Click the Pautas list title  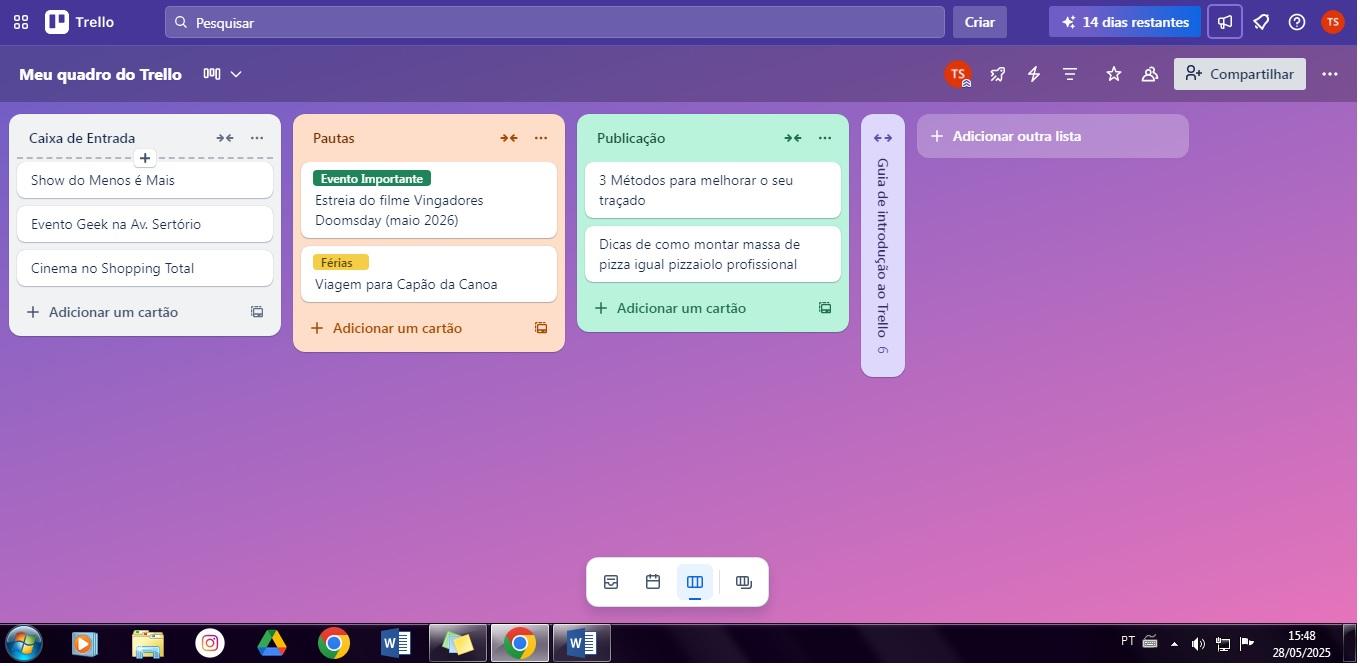point(334,138)
